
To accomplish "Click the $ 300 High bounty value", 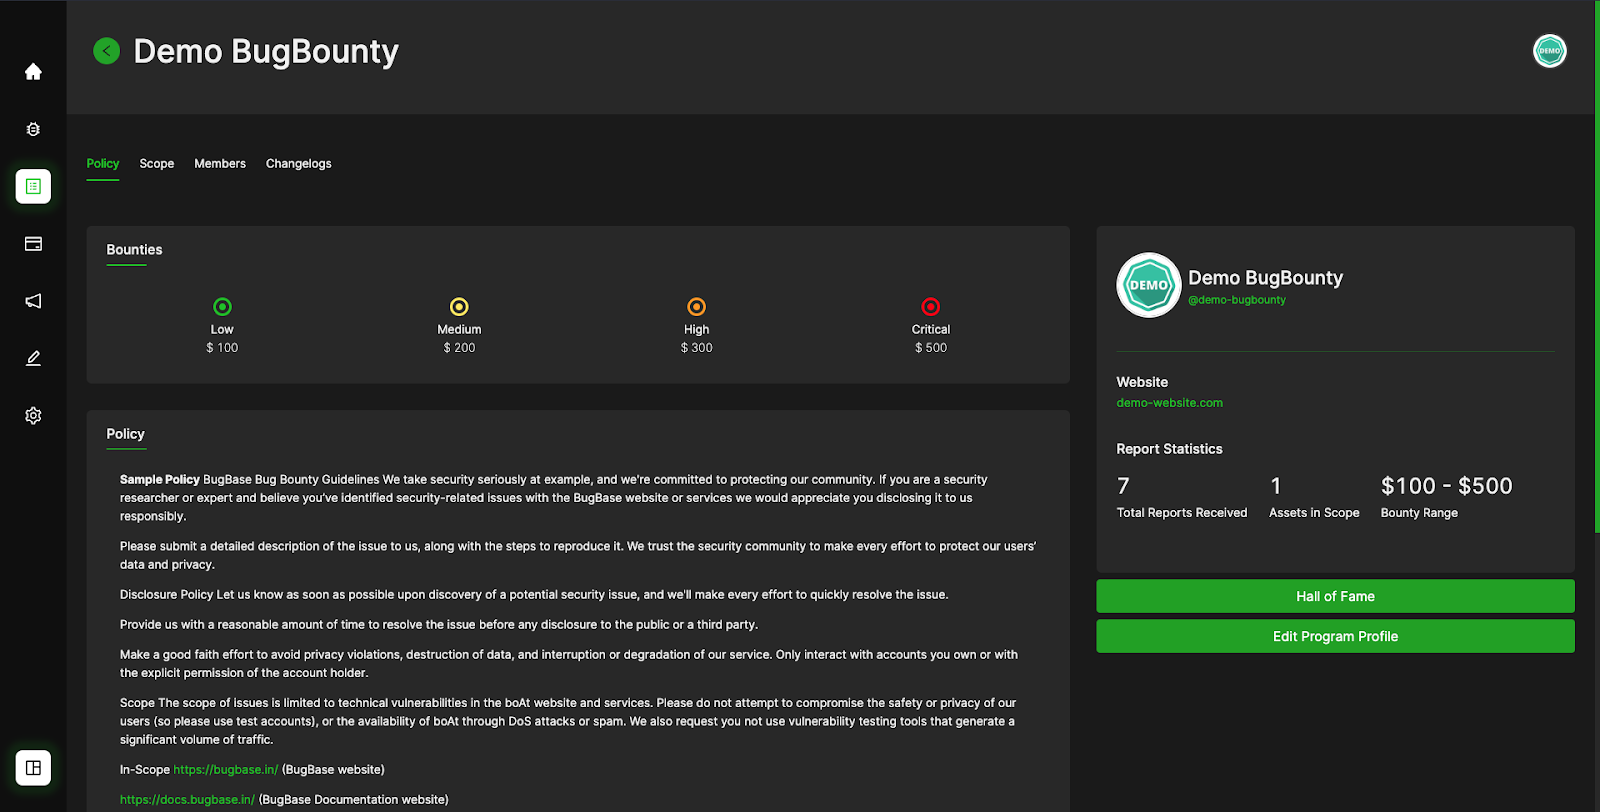I will click(x=697, y=348).
